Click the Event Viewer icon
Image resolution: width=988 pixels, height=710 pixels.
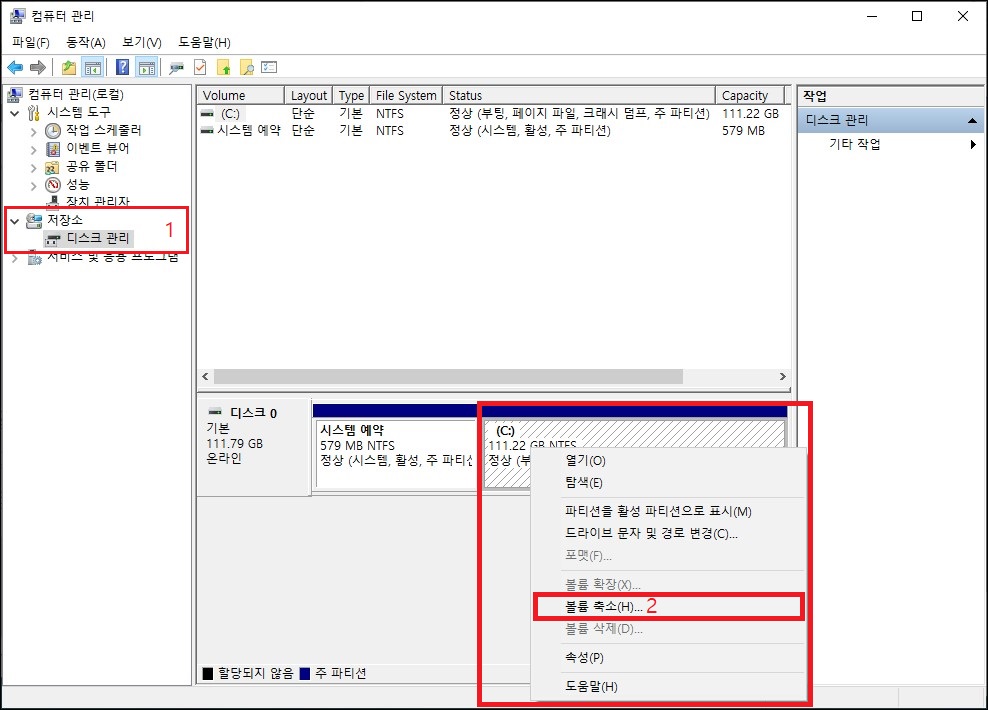tap(53, 149)
